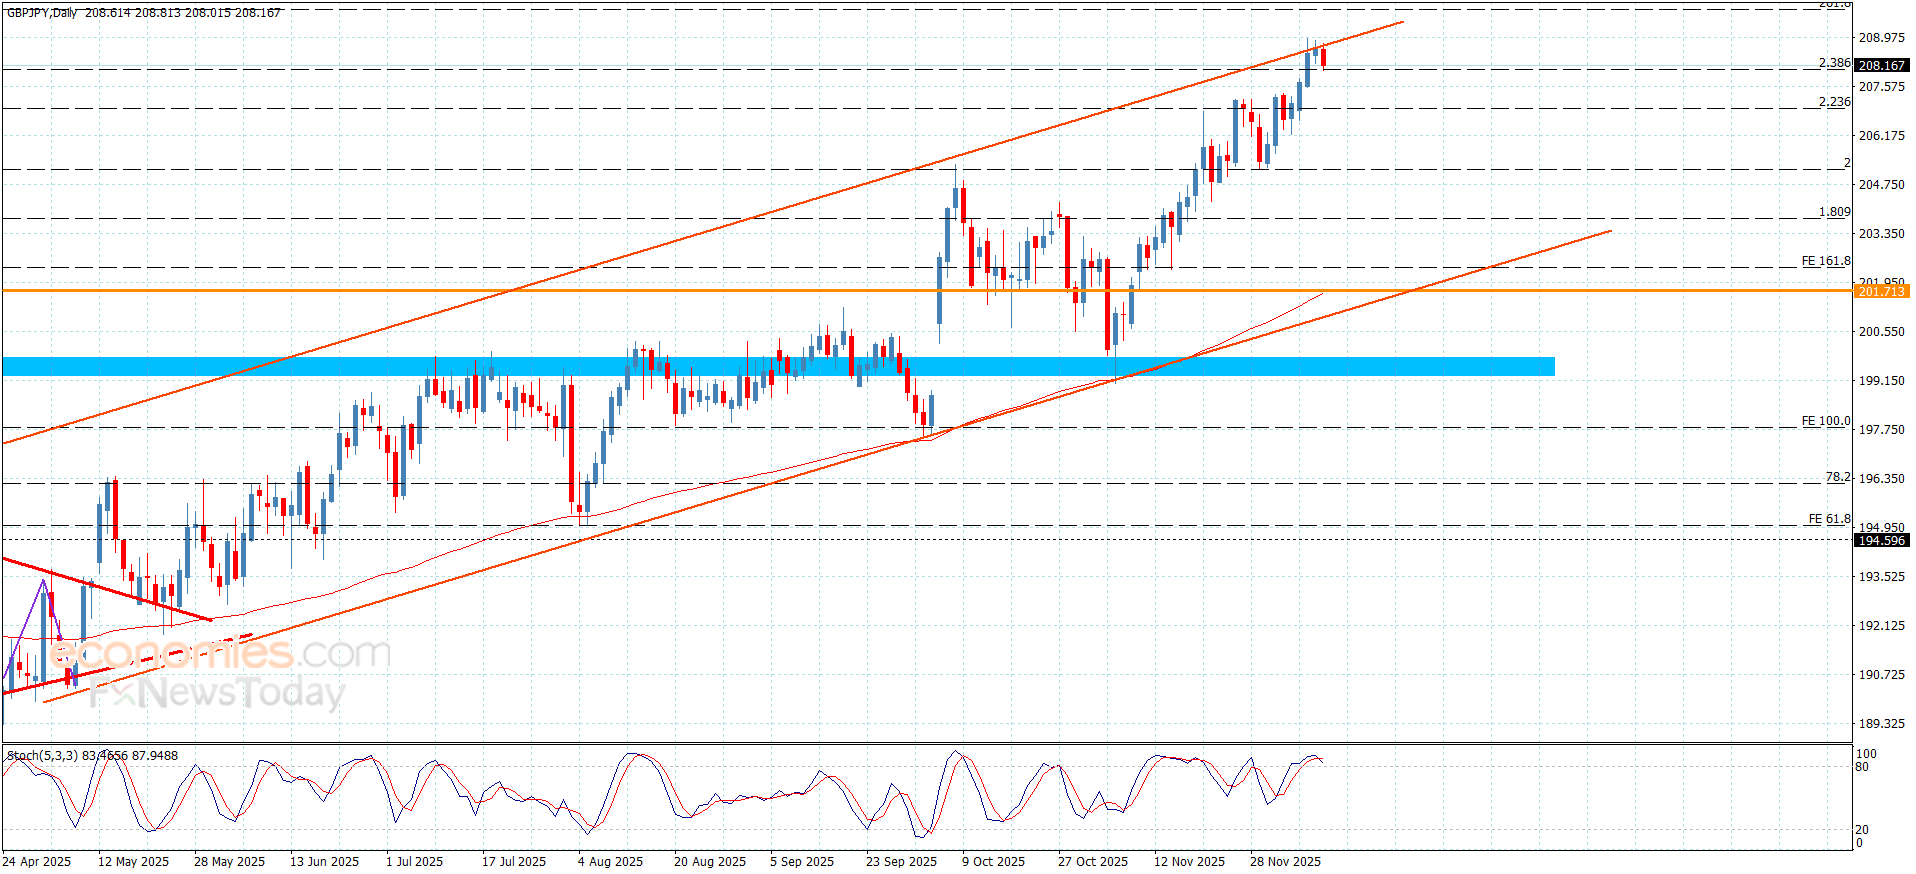Click the 189.325 price axis value
1916x874 pixels.
(1881, 724)
